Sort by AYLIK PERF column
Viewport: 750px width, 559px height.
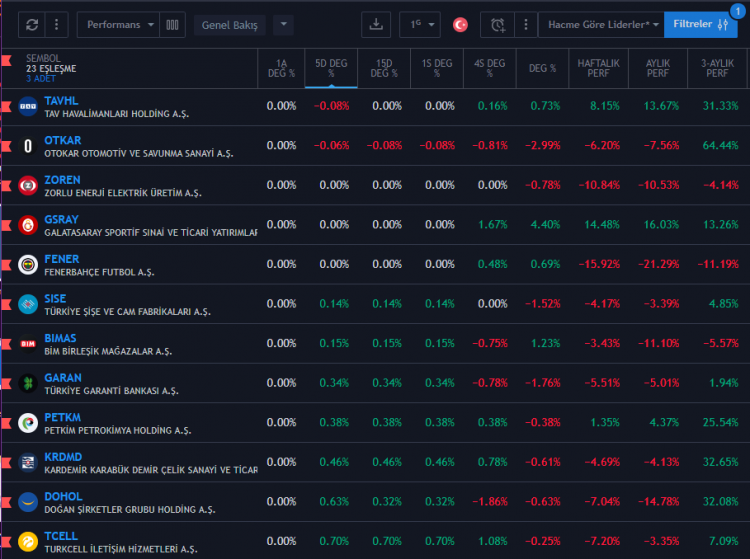[x=658, y=68]
